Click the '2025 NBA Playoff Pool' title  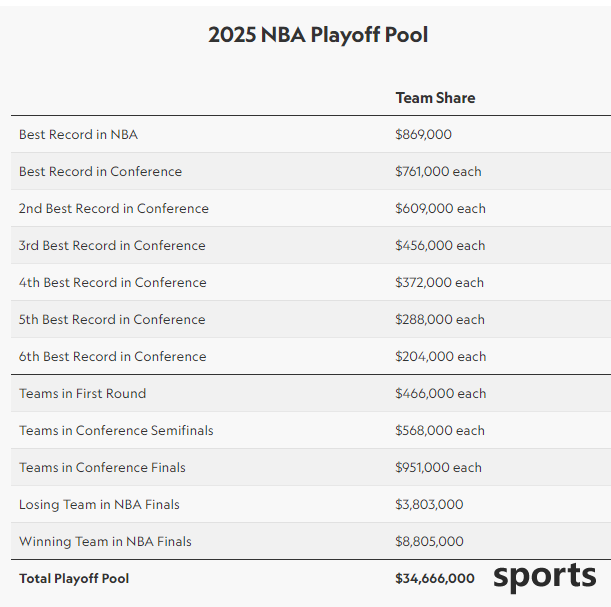click(318, 35)
